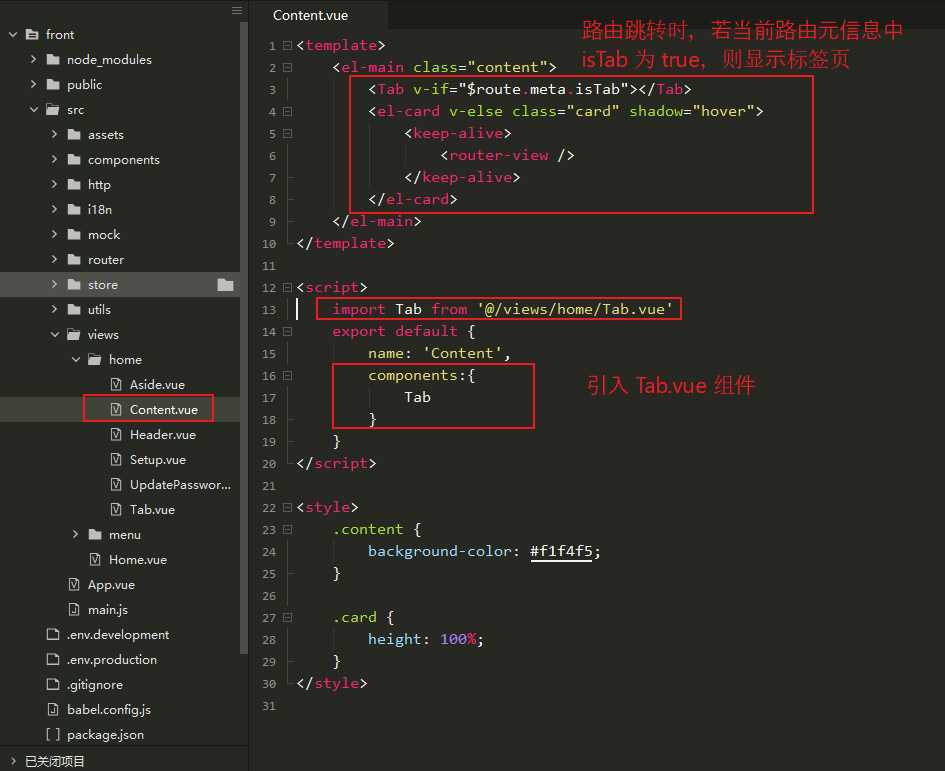This screenshot has width=945, height=771.
Task: Expand the node_modules folder arrow
Action: (x=33, y=59)
